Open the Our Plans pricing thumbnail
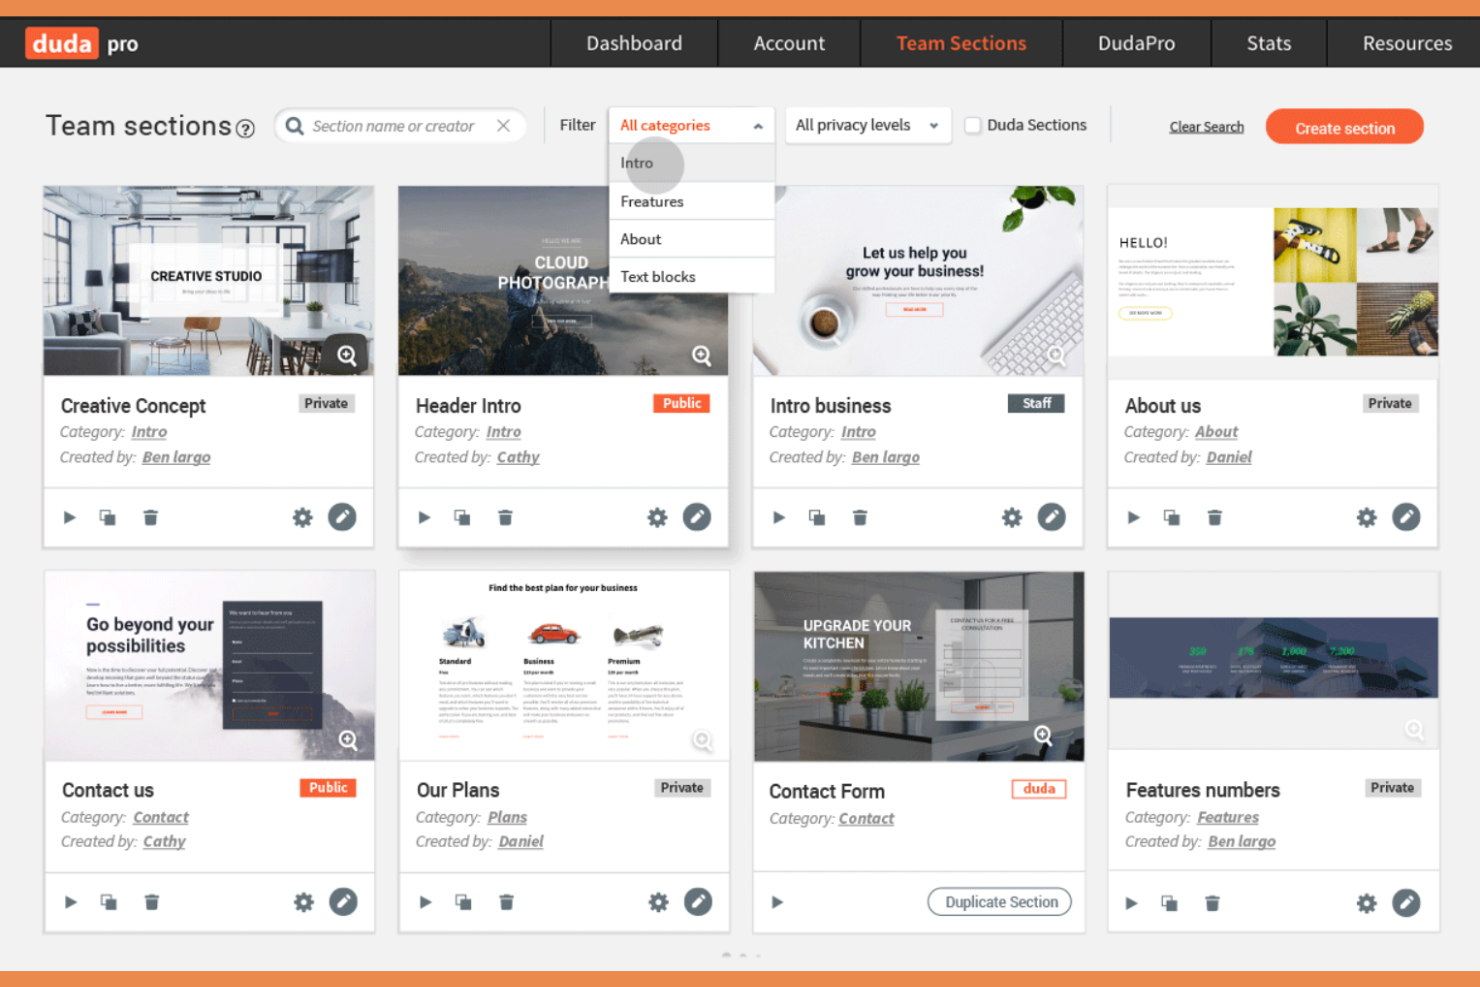This screenshot has height=987, width=1480. [x=564, y=666]
